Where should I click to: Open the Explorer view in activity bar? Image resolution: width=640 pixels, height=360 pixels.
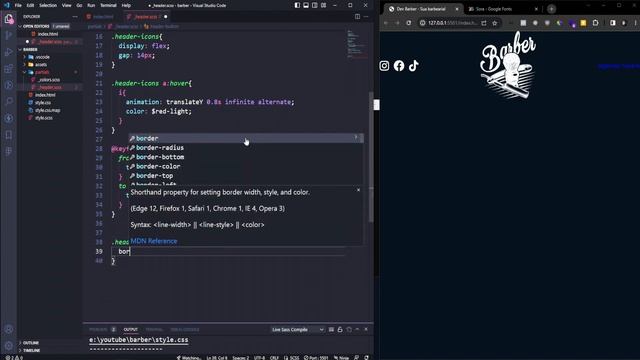point(9,19)
